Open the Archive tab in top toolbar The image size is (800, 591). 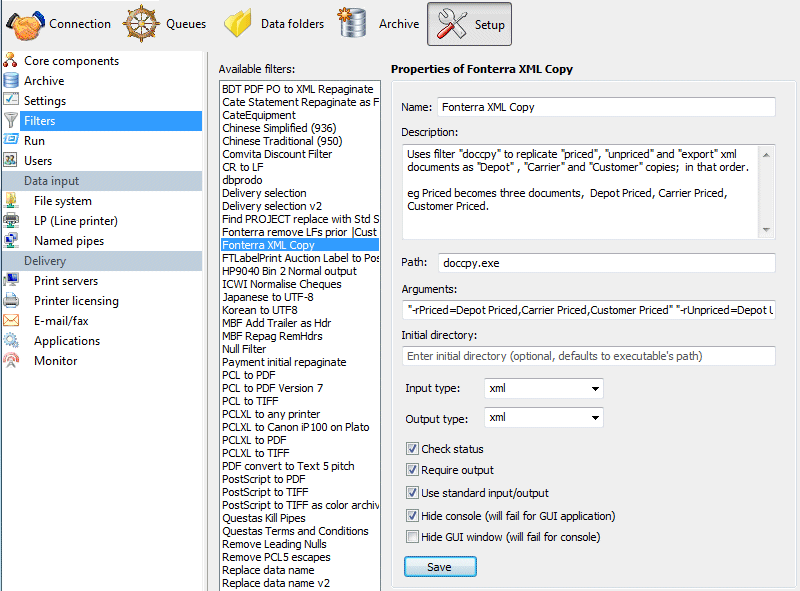tap(378, 24)
